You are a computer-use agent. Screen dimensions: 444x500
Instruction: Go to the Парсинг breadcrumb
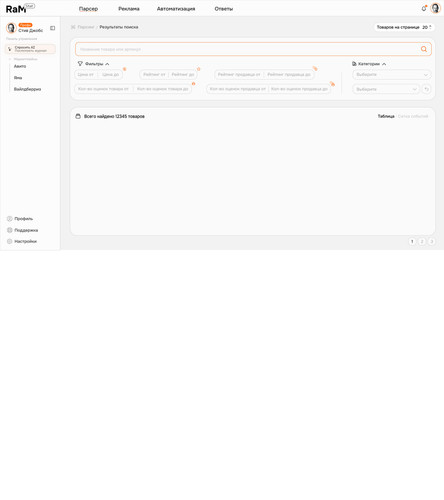click(86, 27)
